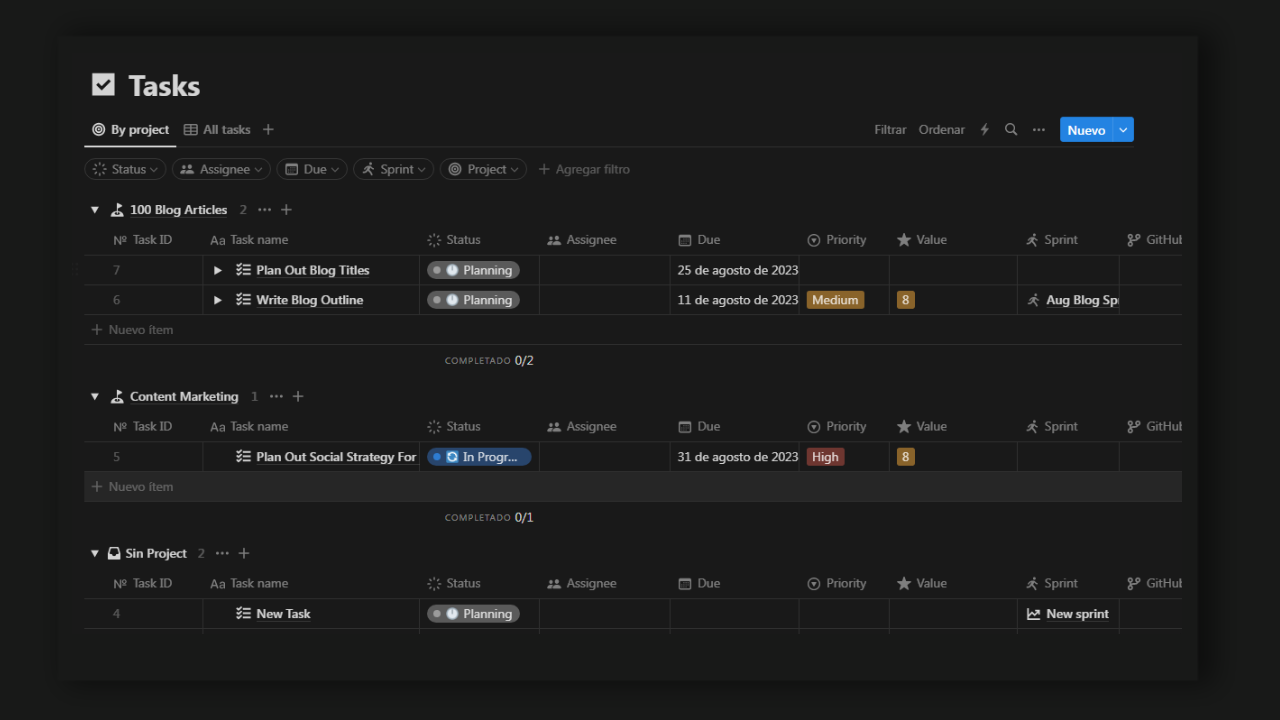Expand Plan Out Blog Titles subtasks
Image resolution: width=1280 pixels, height=720 pixels.
(x=218, y=270)
